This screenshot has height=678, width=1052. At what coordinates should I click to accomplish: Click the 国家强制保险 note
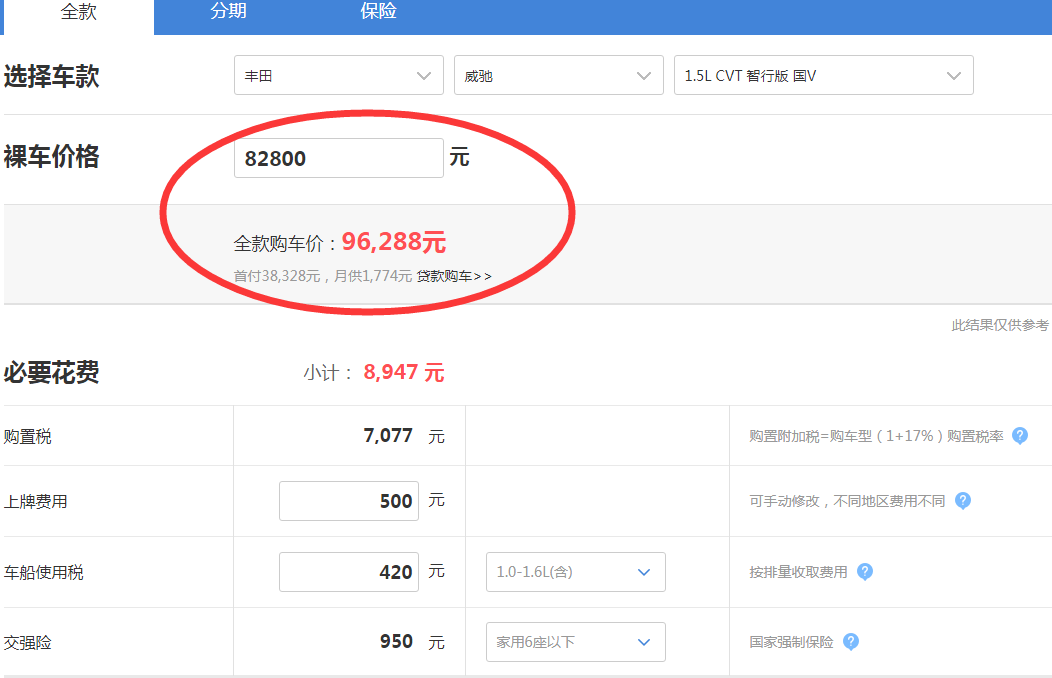(x=791, y=642)
